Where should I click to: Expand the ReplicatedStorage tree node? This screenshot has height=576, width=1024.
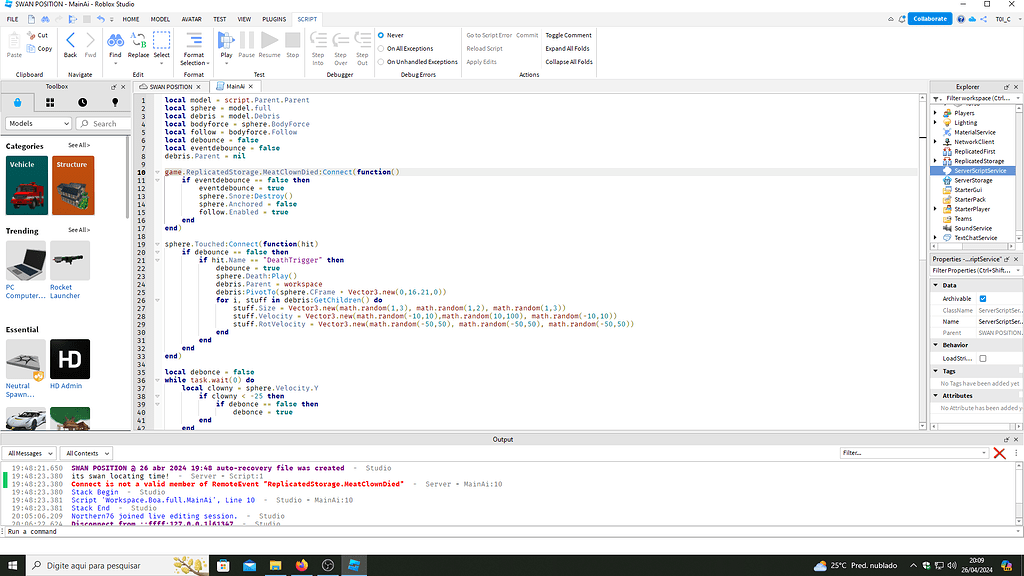935,161
